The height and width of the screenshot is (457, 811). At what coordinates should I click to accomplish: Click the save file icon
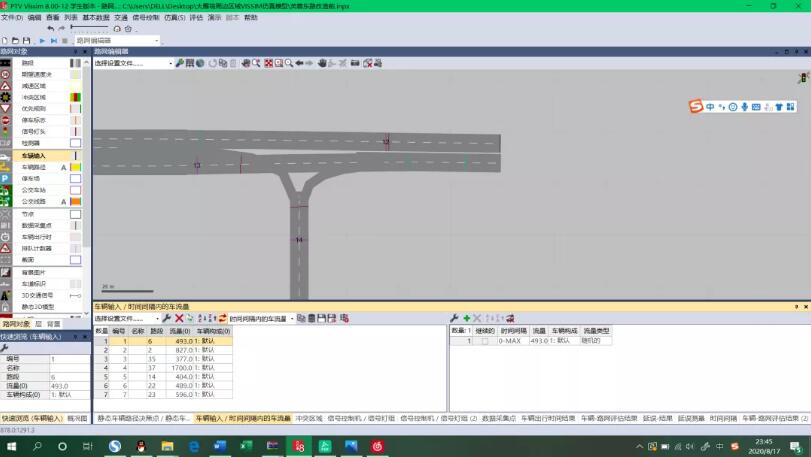point(26,40)
